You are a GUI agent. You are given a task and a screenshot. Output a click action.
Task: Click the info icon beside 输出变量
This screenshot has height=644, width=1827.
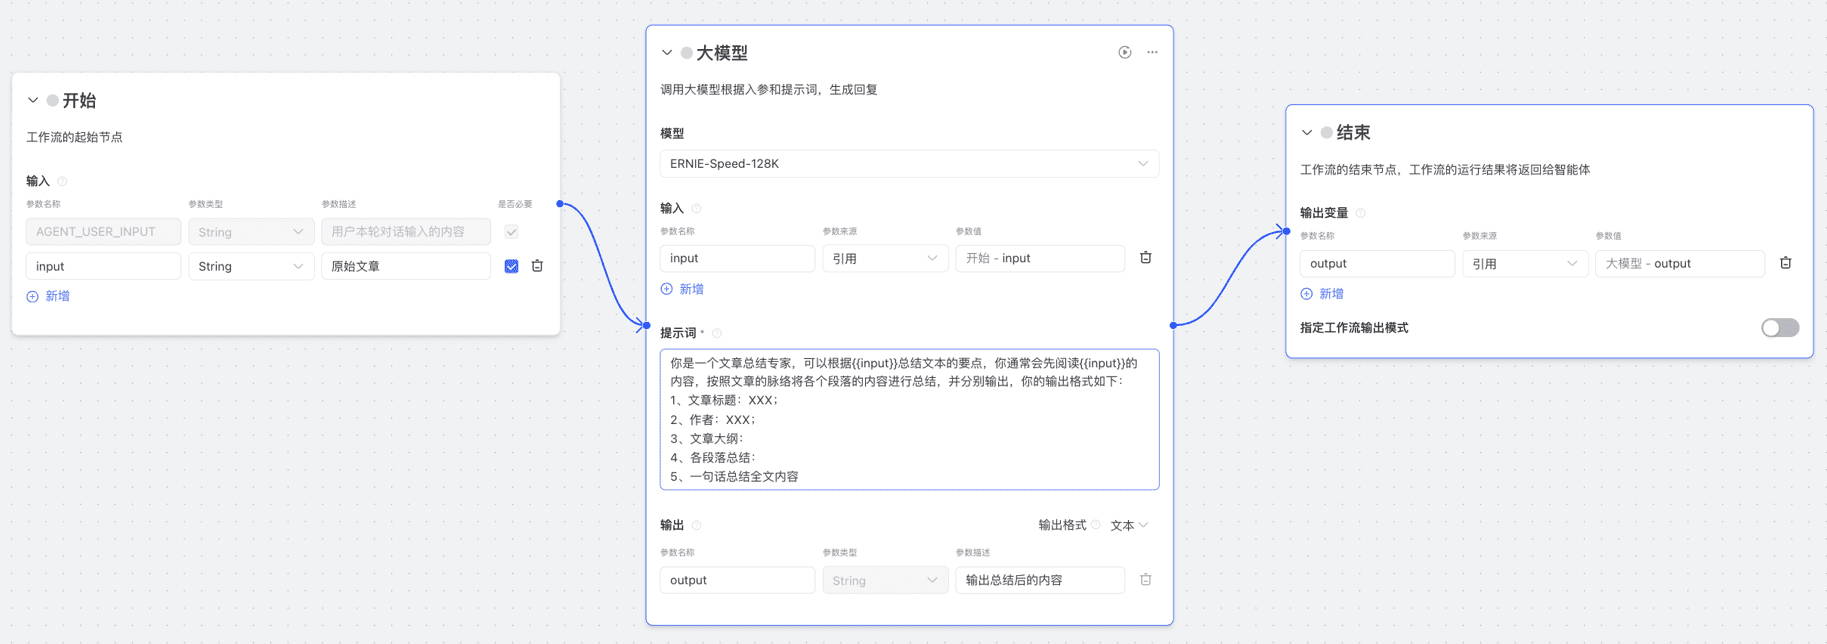click(x=1360, y=213)
